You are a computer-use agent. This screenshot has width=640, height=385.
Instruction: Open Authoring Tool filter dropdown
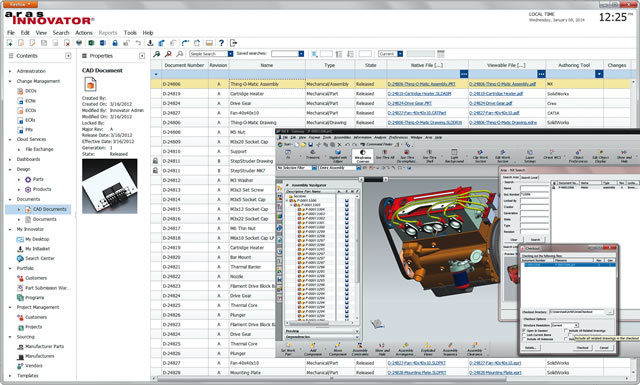coord(599,74)
